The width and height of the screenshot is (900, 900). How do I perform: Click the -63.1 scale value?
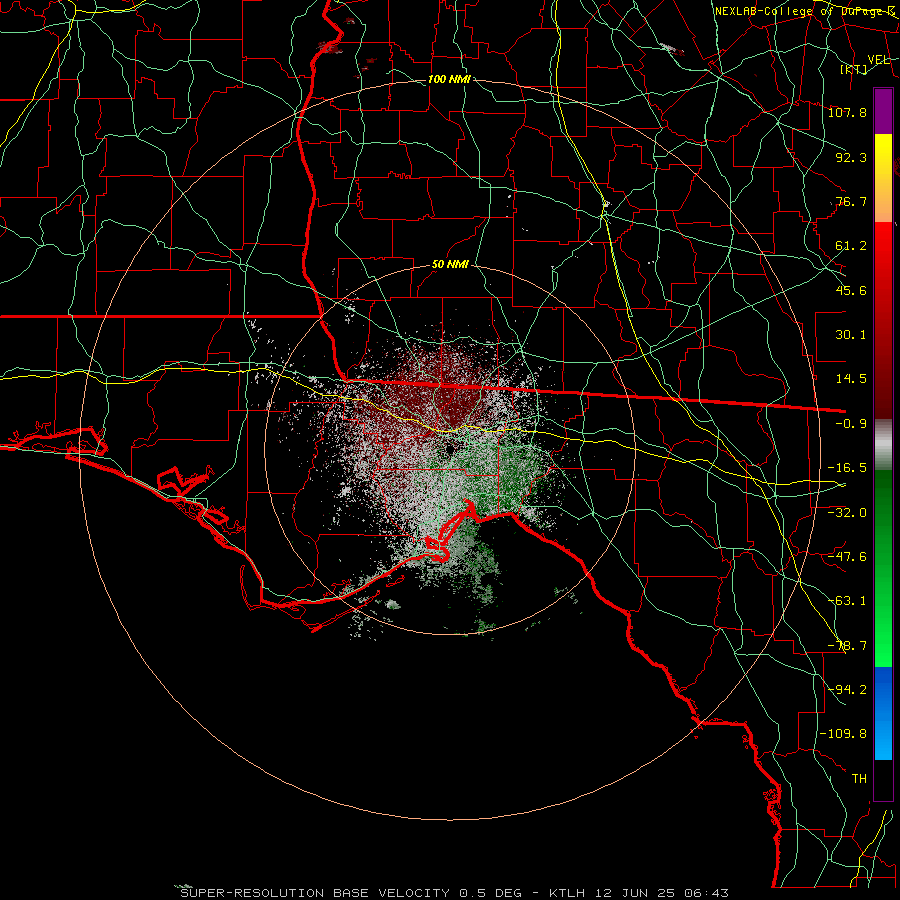(847, 600)
